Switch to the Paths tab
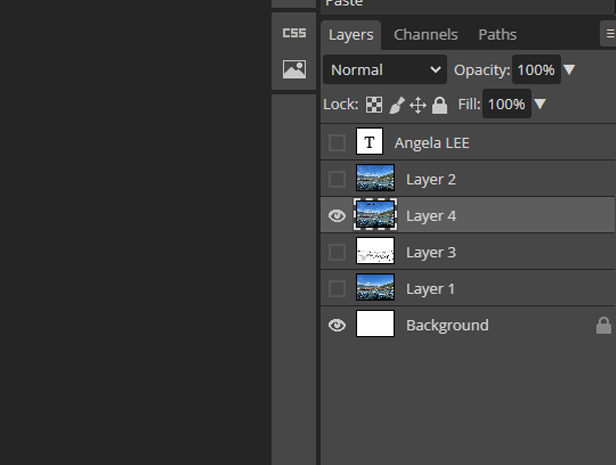 [x=497, y=34]
